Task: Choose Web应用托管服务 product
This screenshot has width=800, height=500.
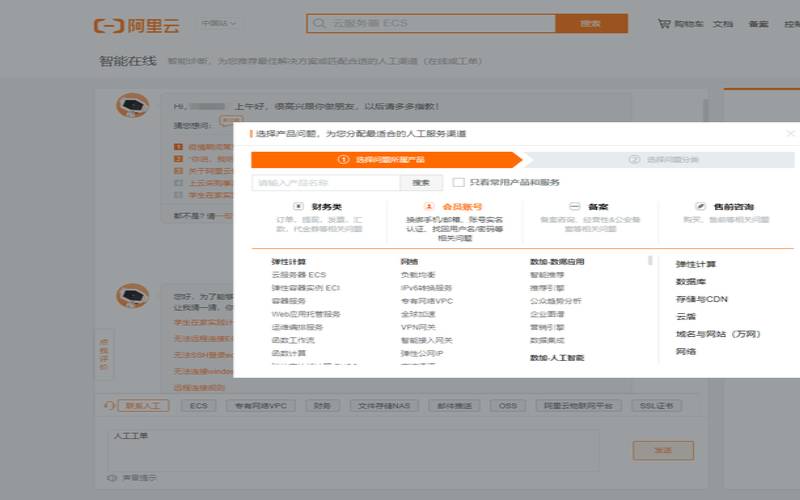Action: point(306,314)
